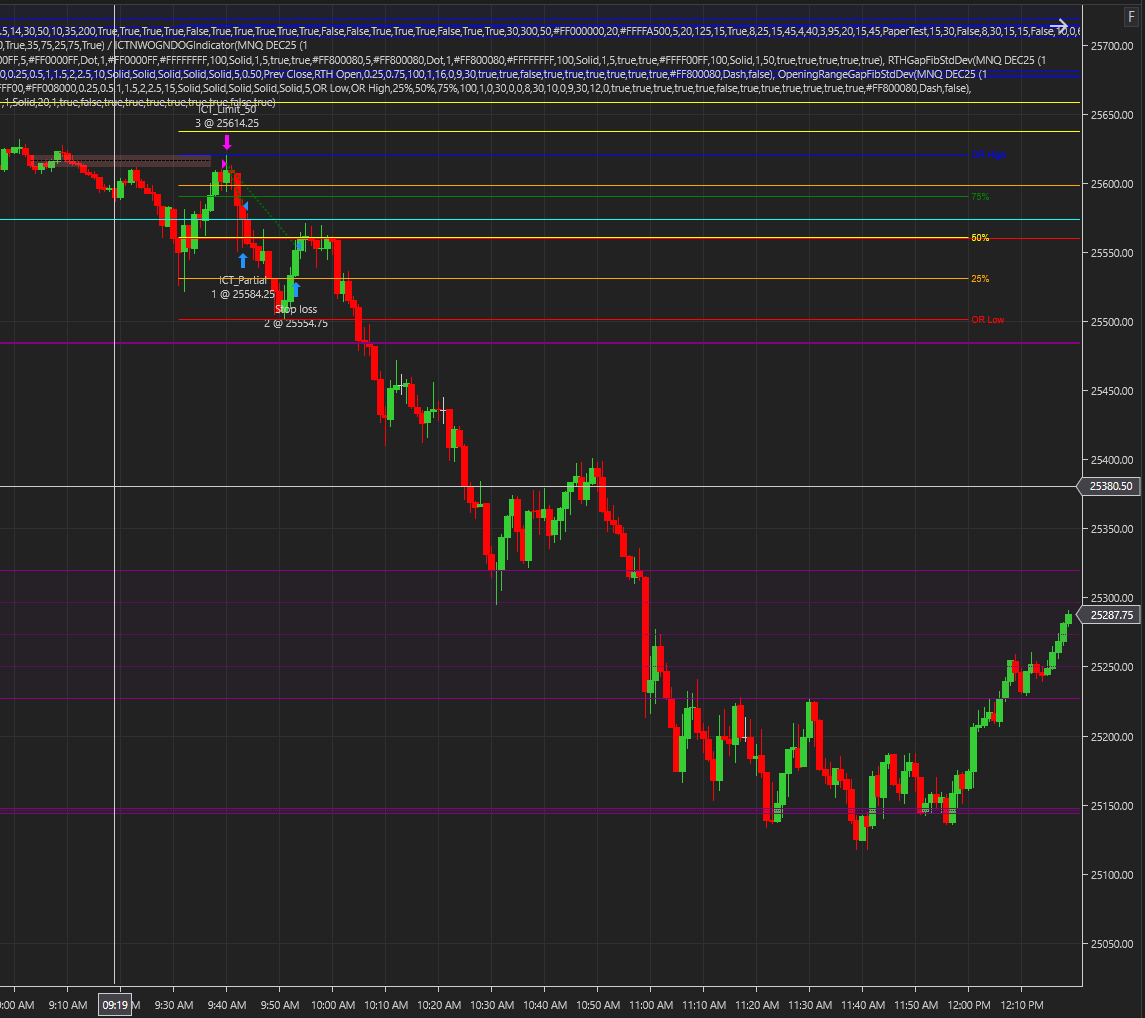The height and width of the screenshot is (1018, 1145).
Task: Click 25650.00 on the price axis
Action: point(1111,115)
